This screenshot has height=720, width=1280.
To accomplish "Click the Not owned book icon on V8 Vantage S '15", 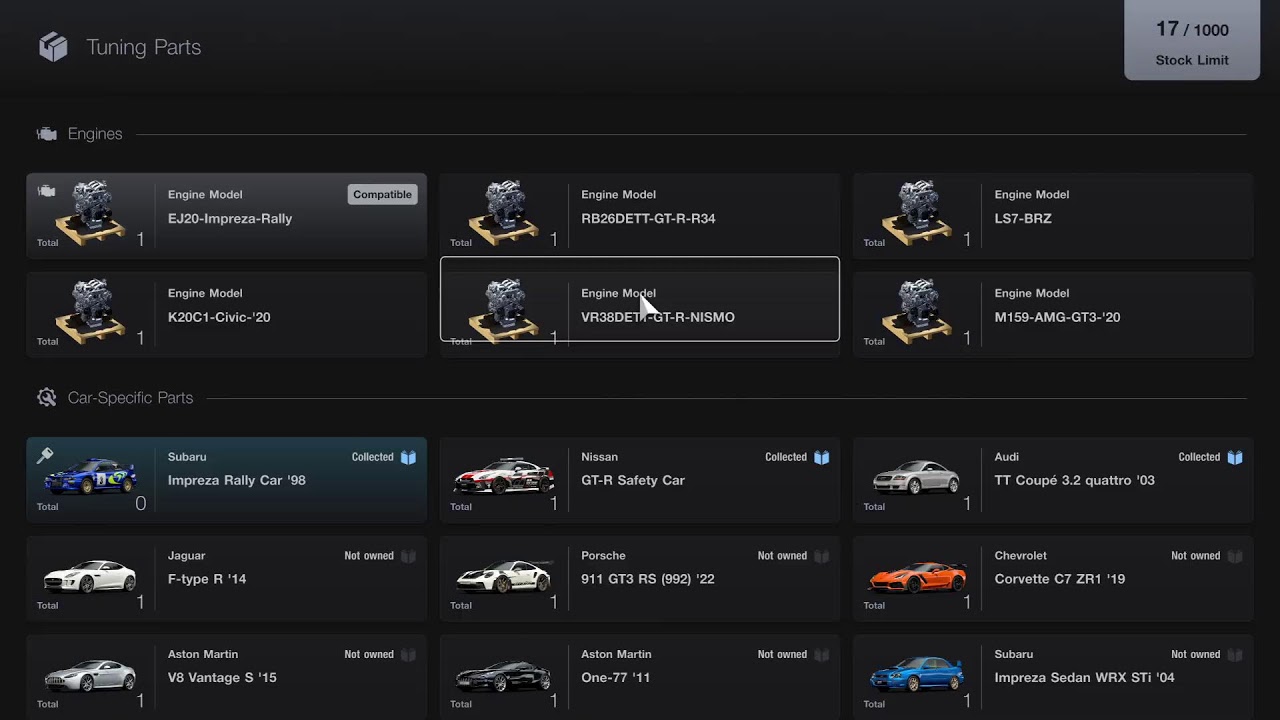I will (408, 655).
